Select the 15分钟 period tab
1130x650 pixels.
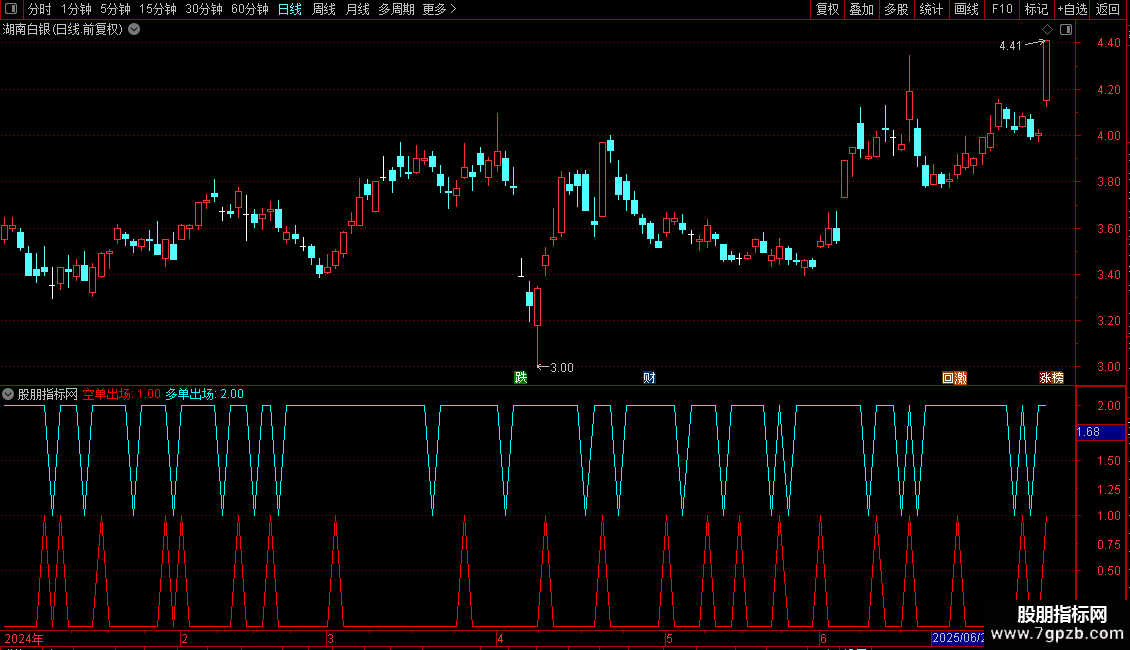tap(158, 9)
